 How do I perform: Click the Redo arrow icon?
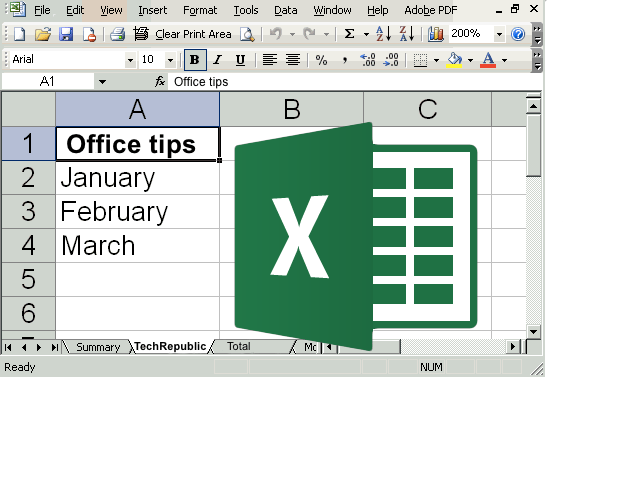pos(310,34)
